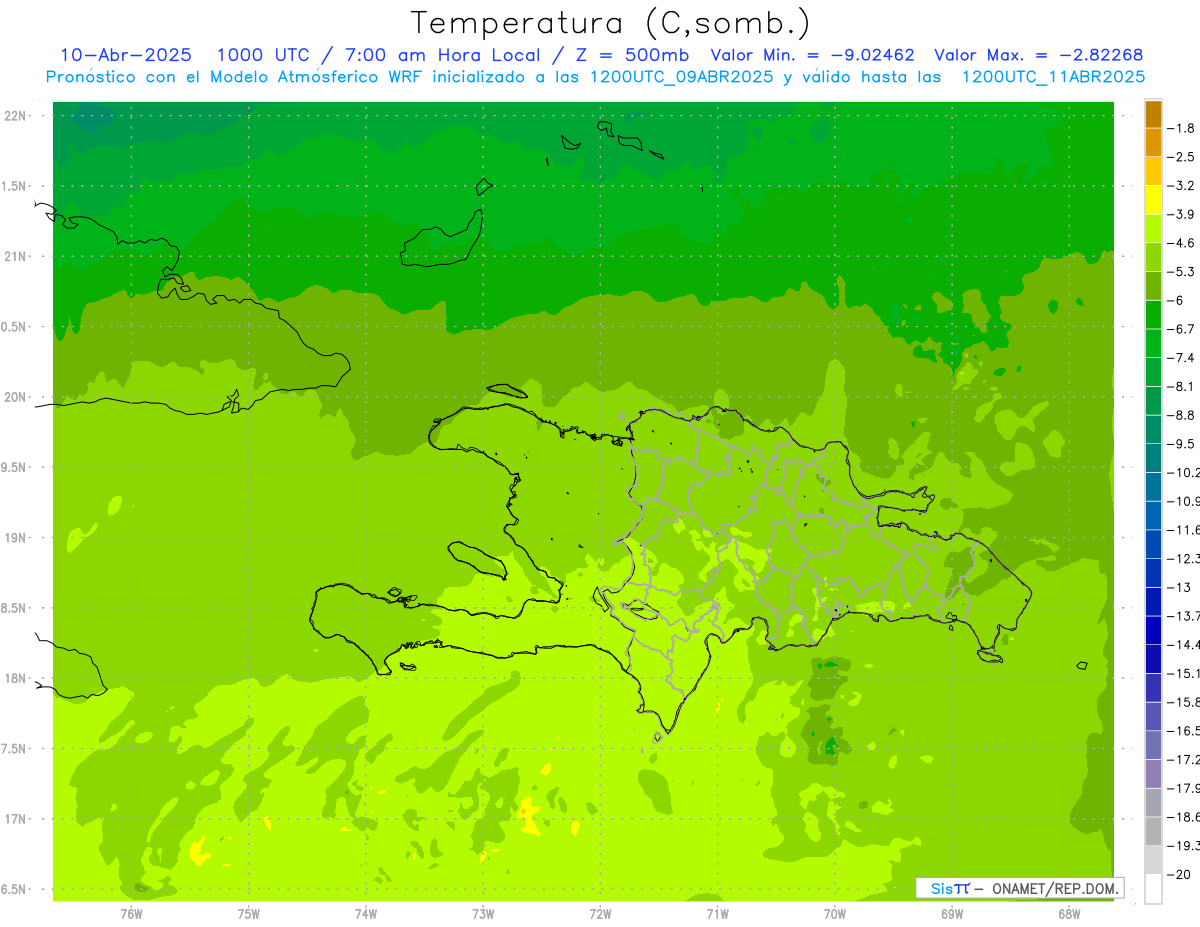Click the '74W' longitude axis label
The width and height of the screenshot is (1200, 927).
[366, 914]
